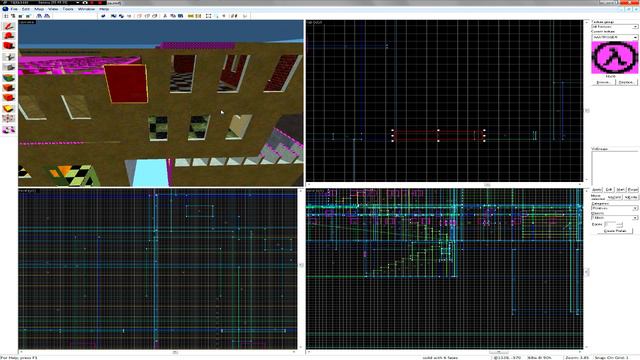Select the Camera tool
Image resolution: width=640 pixels, height=360 pixels.
9,46
